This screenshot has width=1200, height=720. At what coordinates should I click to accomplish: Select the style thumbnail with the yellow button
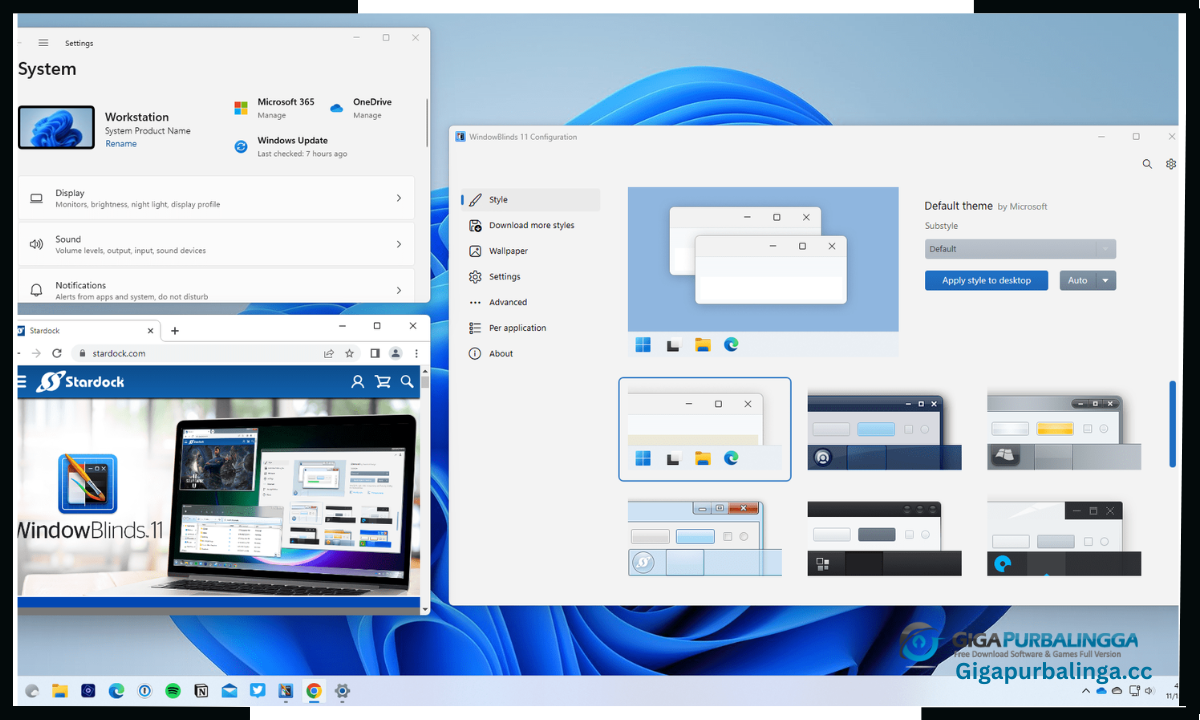(1064, 429)
